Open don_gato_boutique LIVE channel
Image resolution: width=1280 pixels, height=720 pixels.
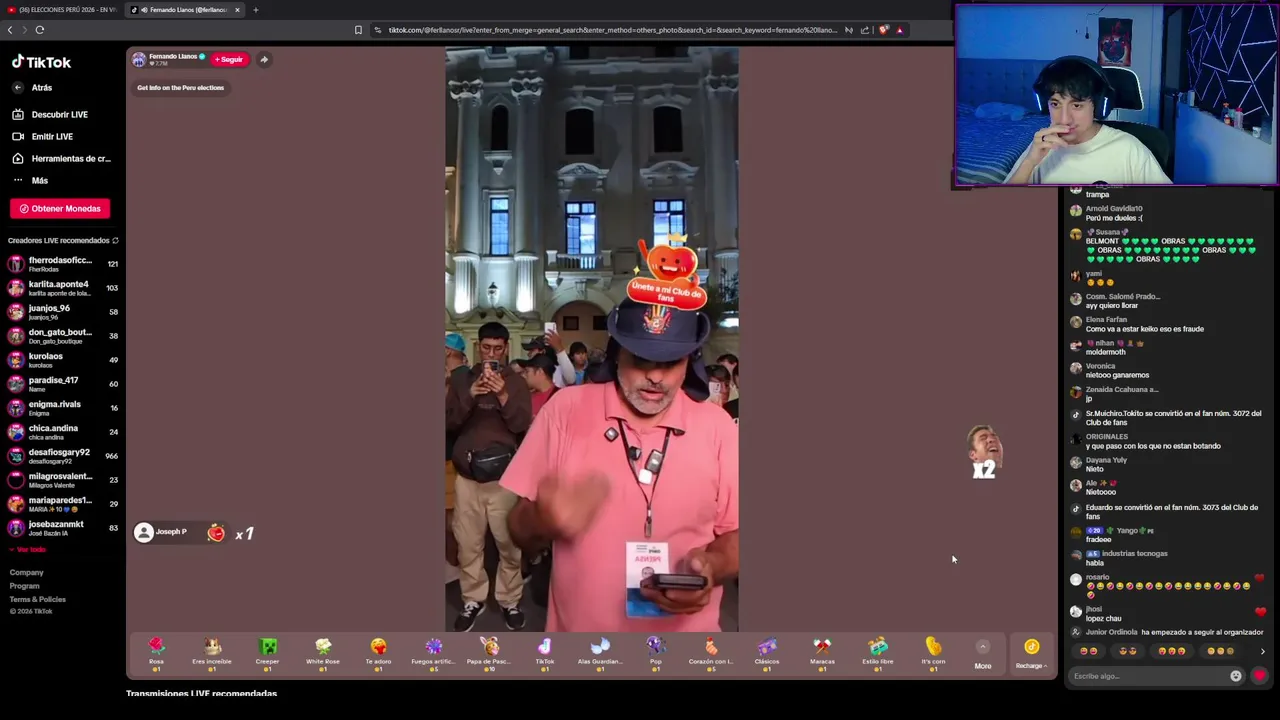pos(62,336)
